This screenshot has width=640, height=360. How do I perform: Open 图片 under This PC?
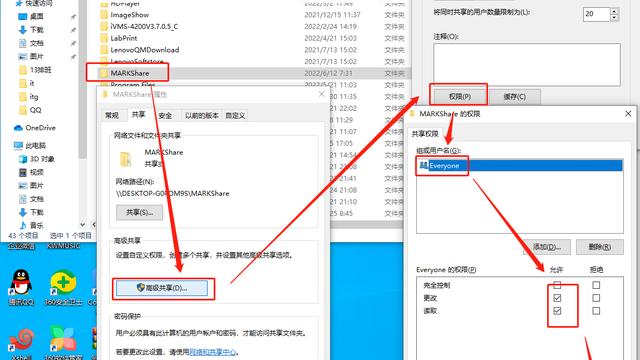click(x=36, y=186)
